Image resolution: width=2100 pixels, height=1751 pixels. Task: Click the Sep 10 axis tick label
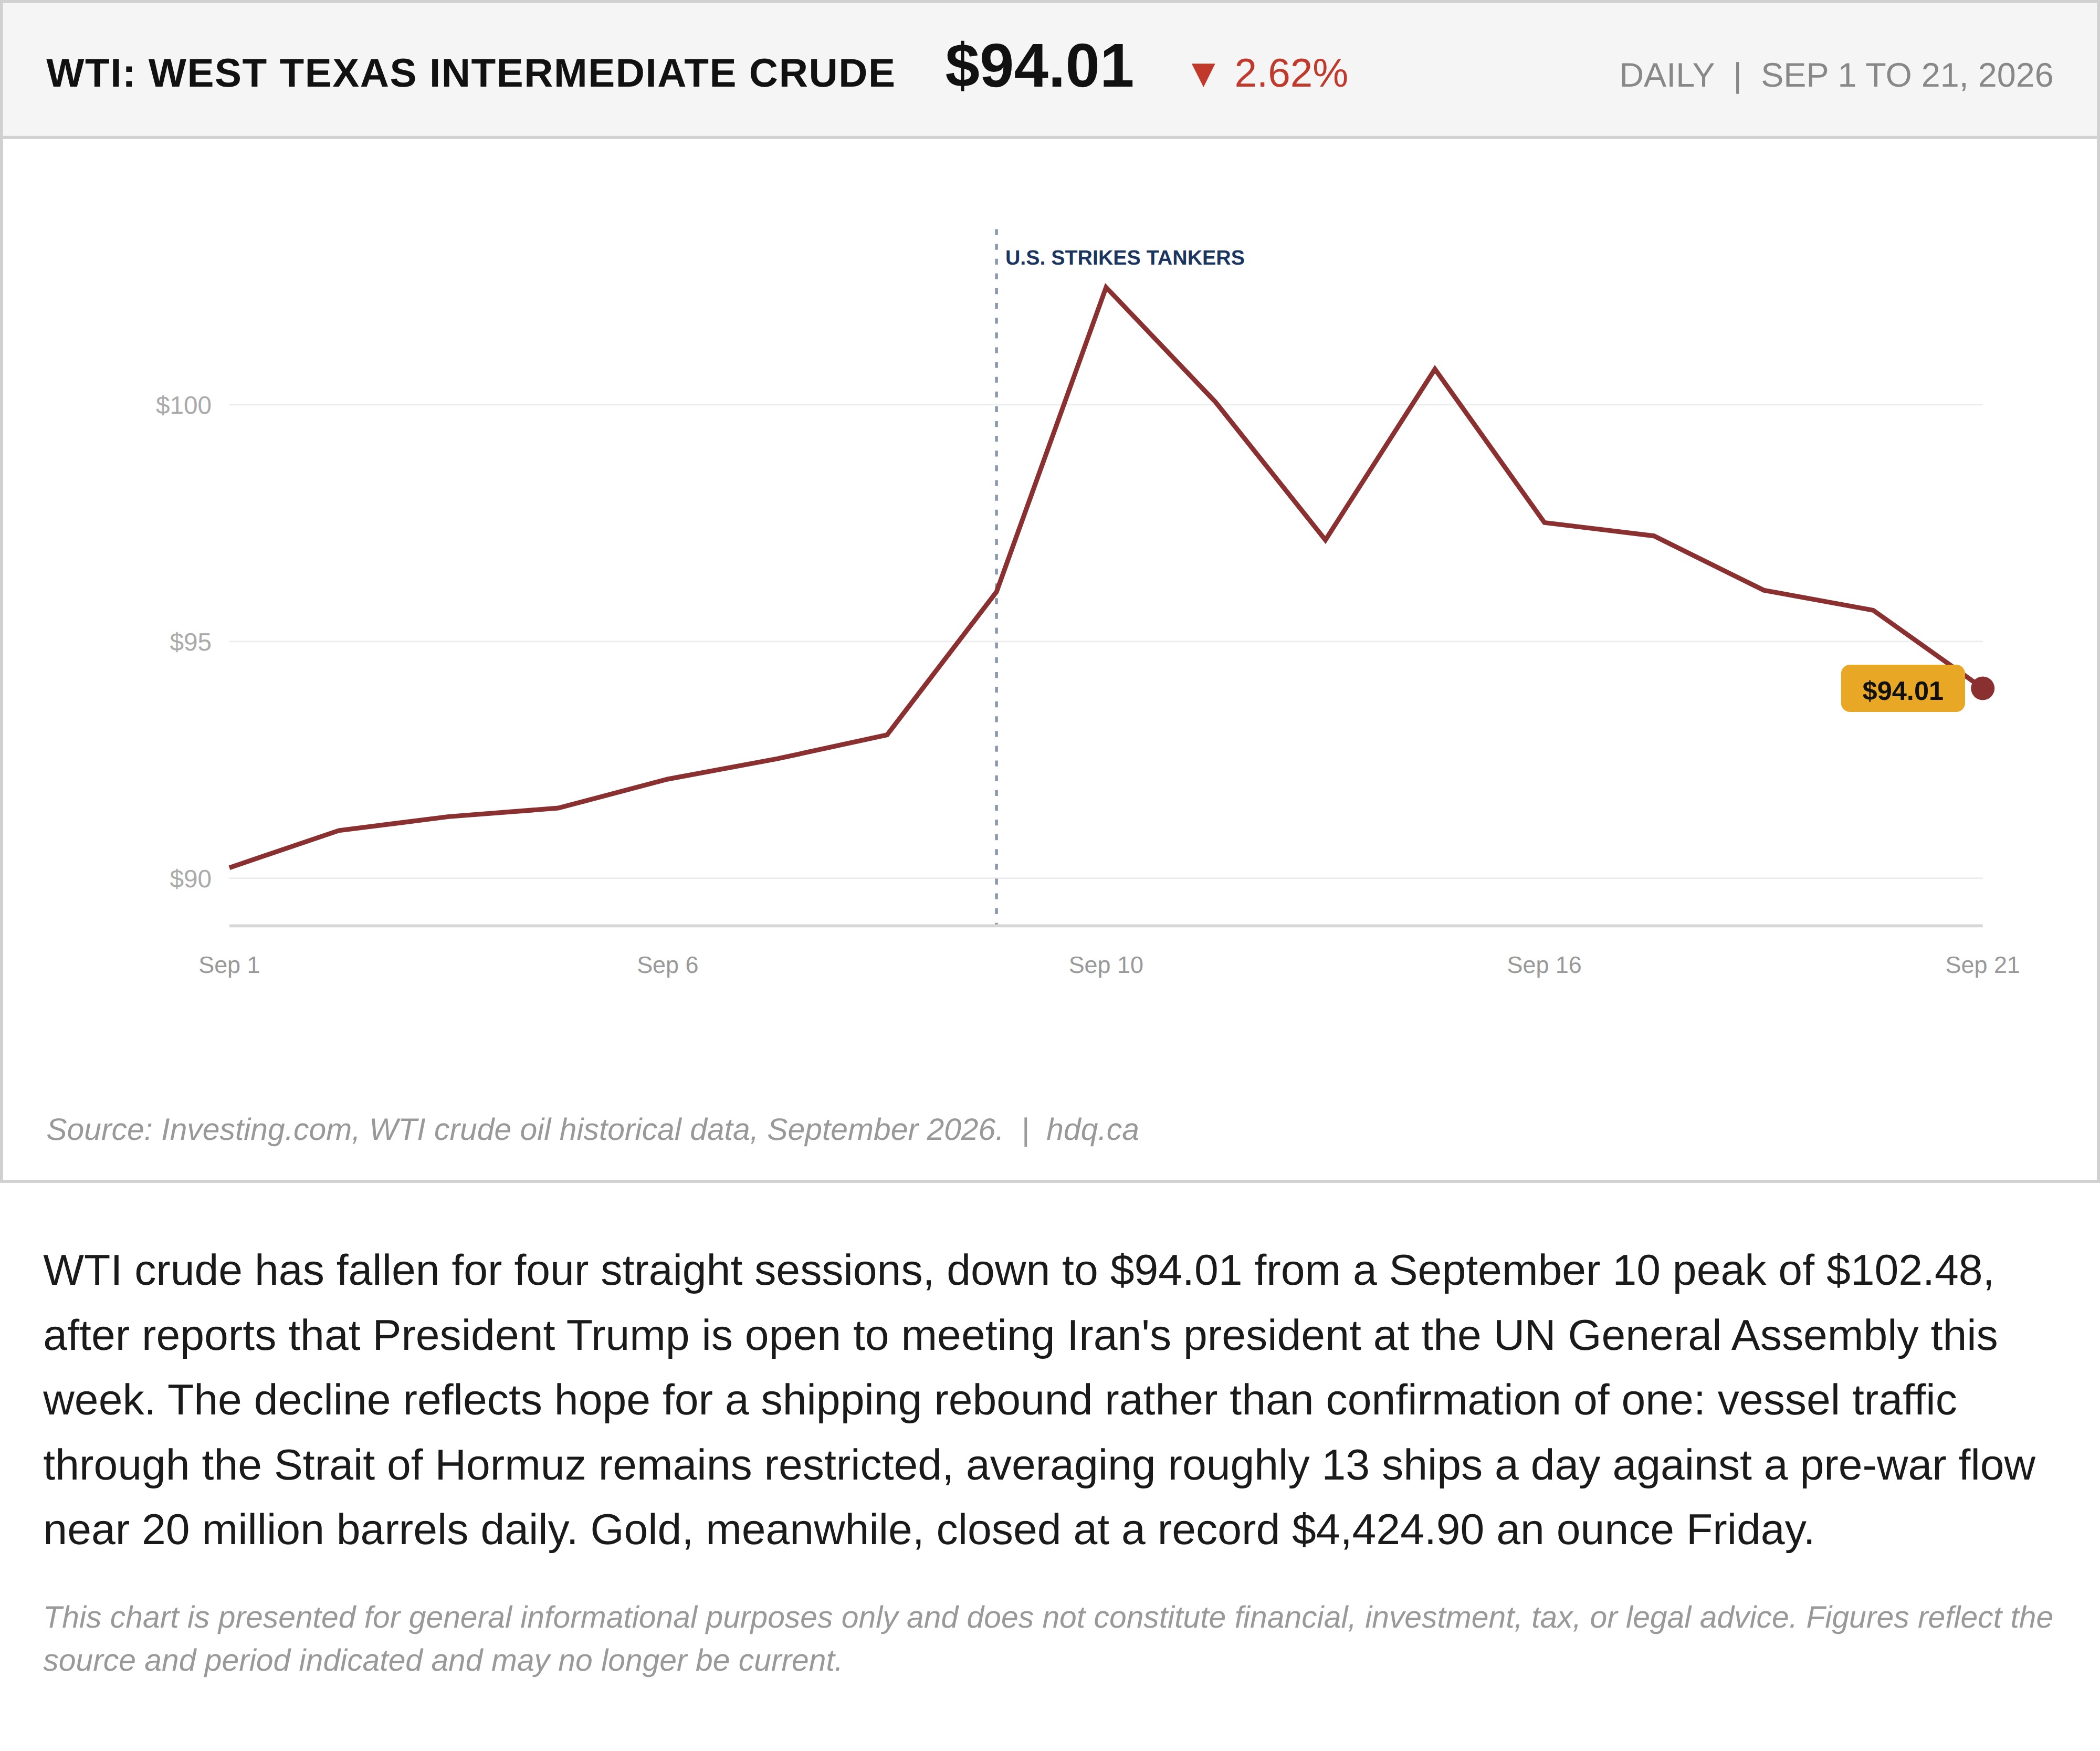coord(1105,965)
